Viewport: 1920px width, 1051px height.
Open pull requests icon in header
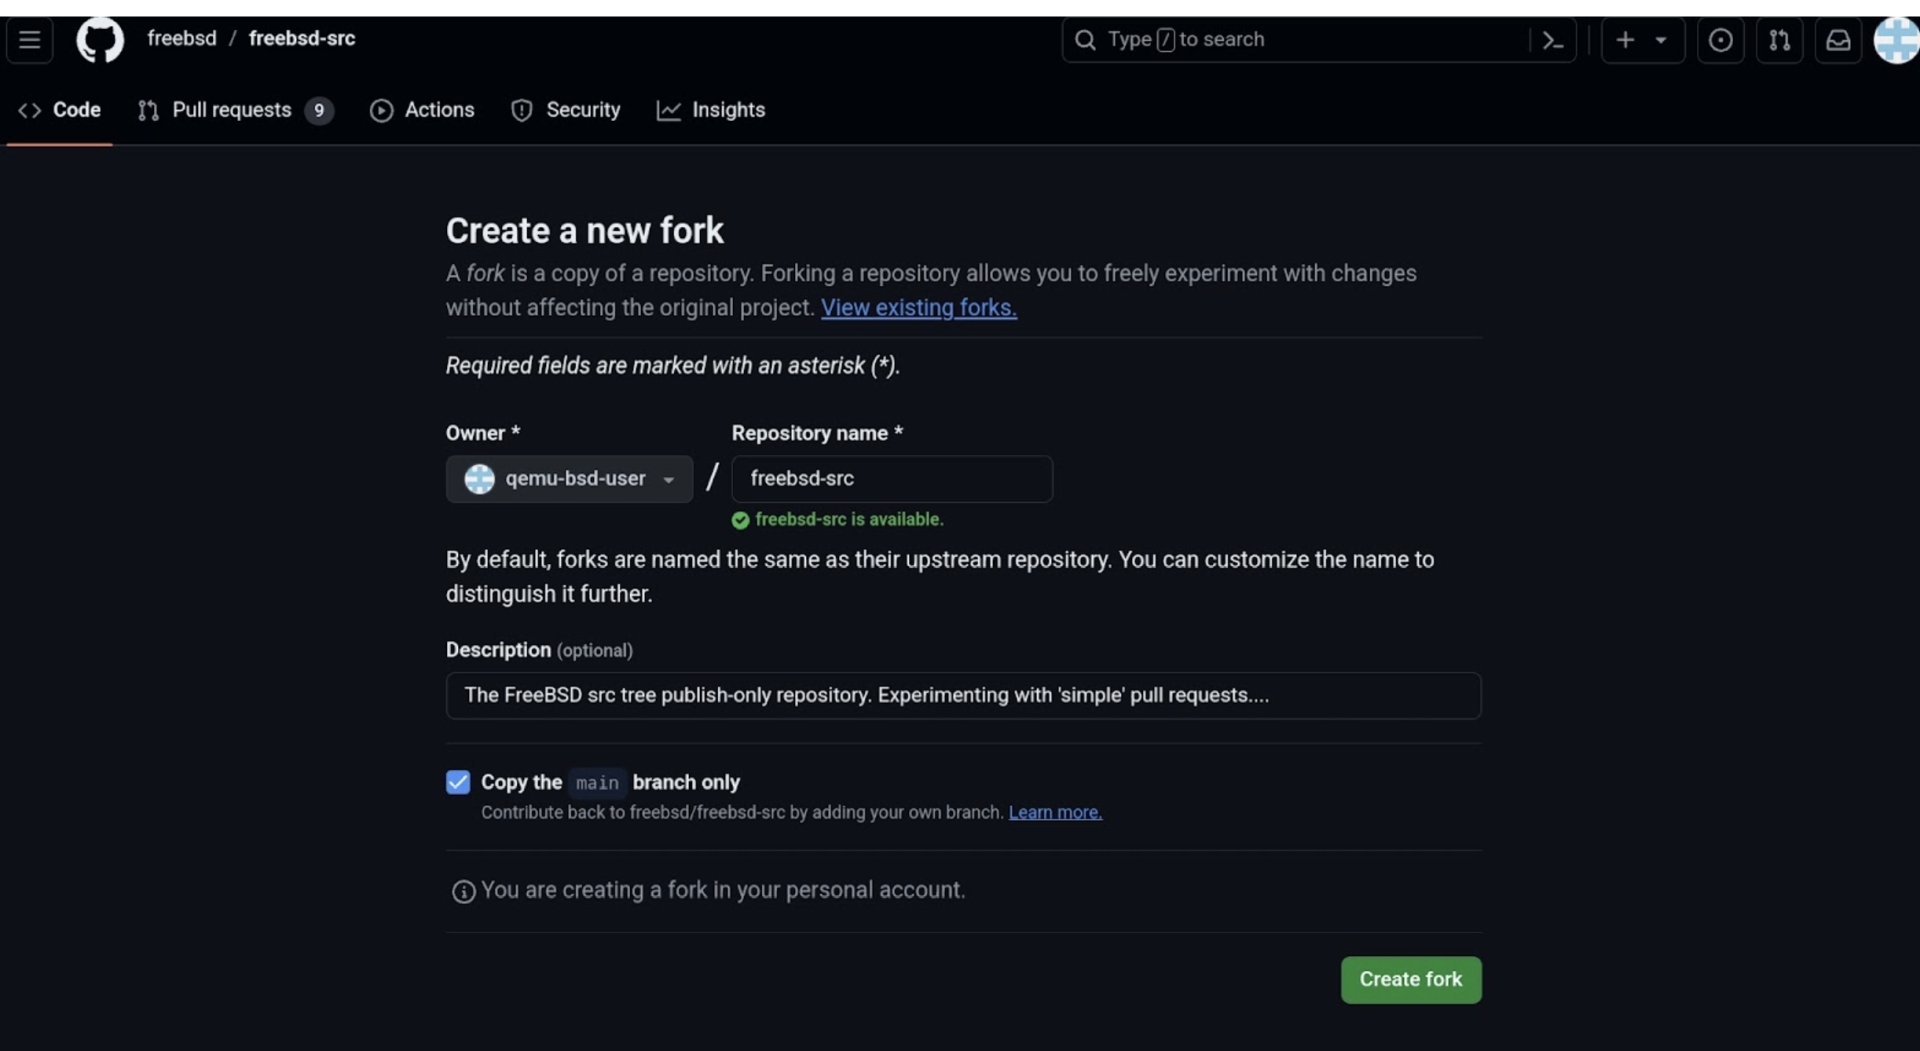pyautogui.click(x=1779, y=40)
